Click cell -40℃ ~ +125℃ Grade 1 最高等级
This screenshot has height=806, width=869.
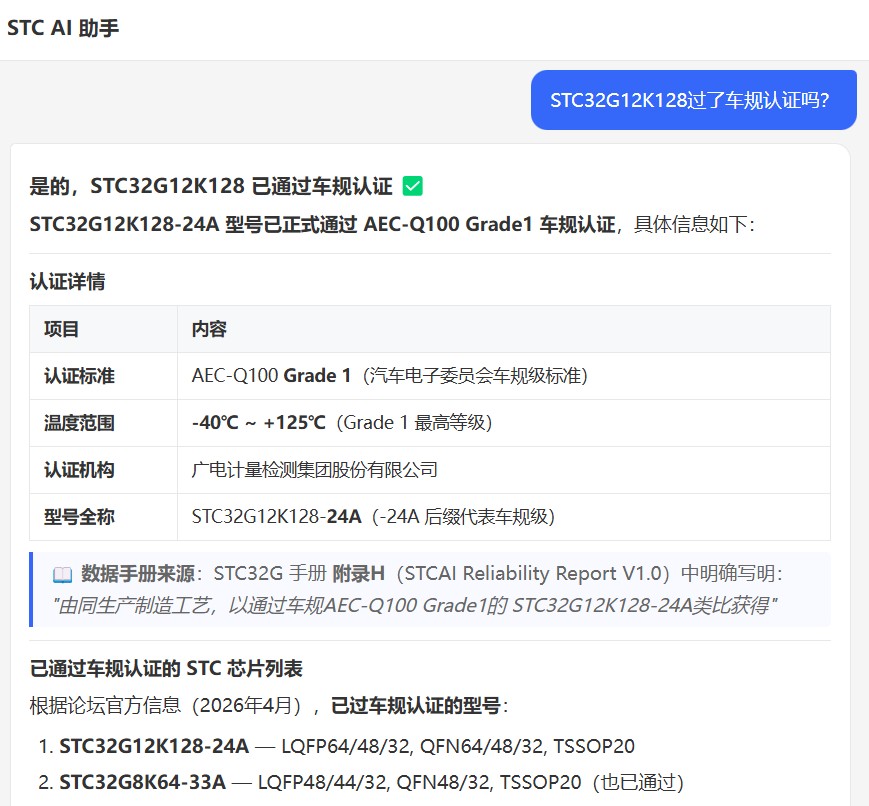click(504, 423)
